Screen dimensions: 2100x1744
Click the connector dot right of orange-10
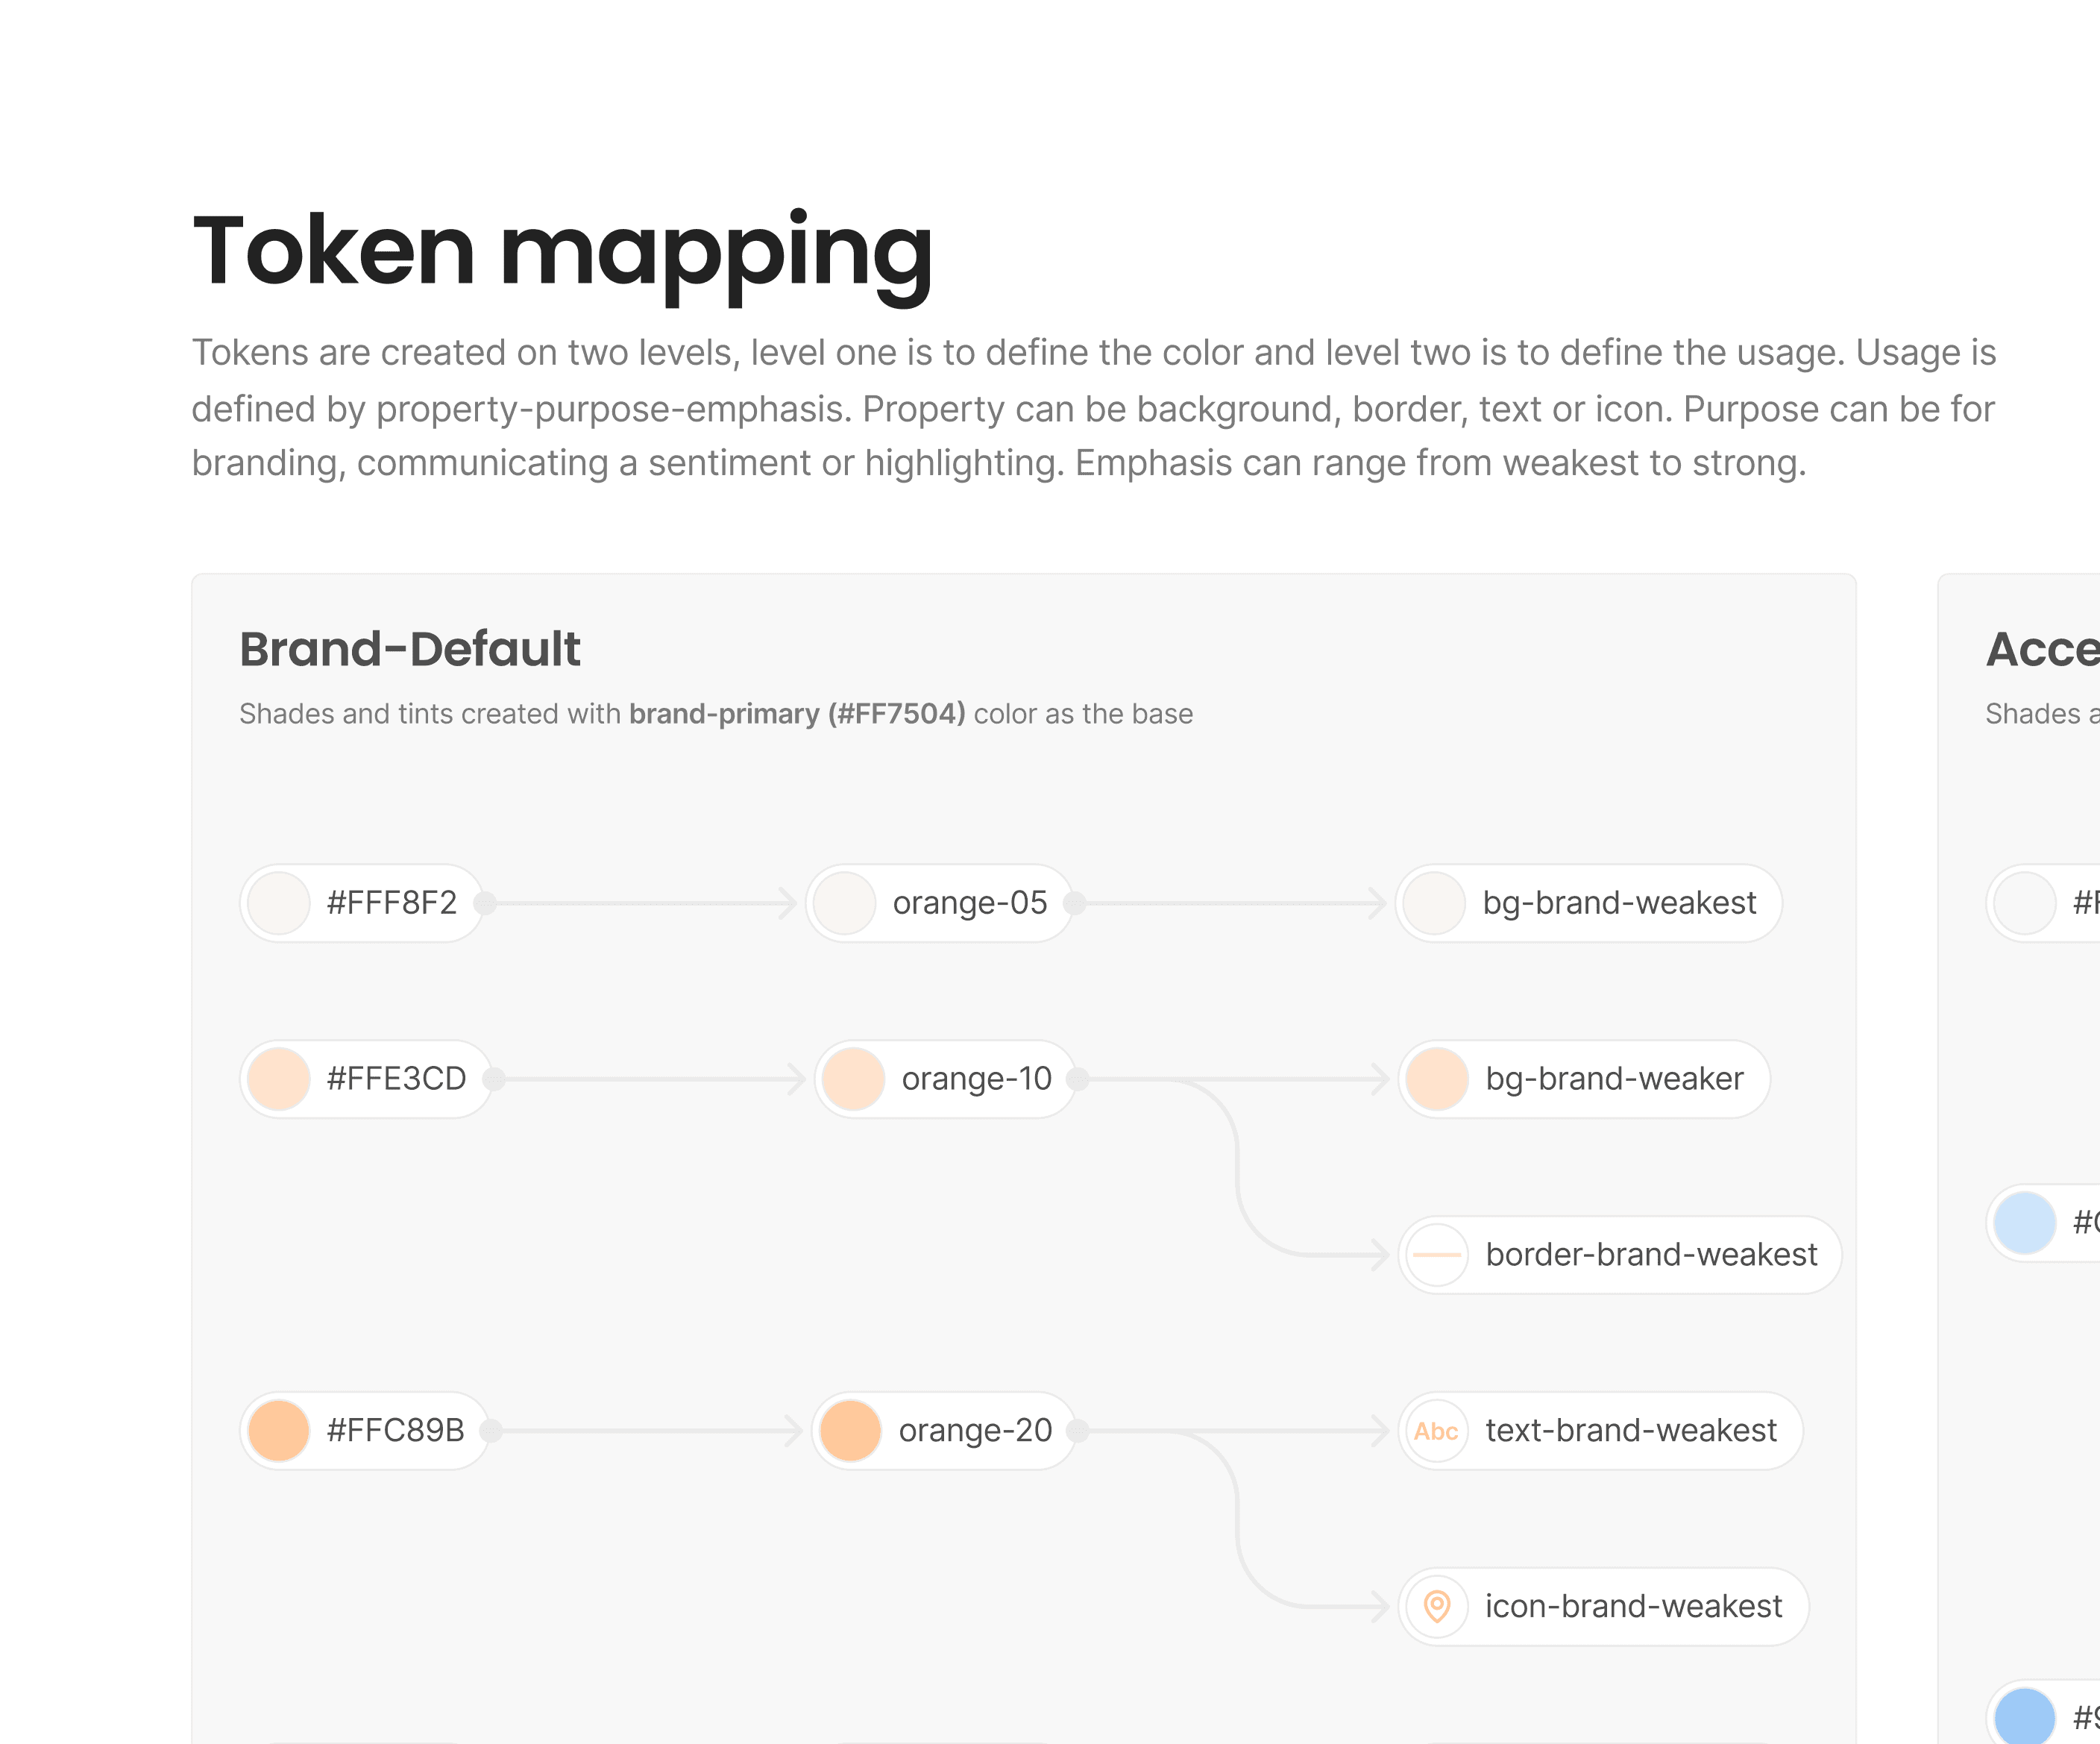(1078, 1079)
